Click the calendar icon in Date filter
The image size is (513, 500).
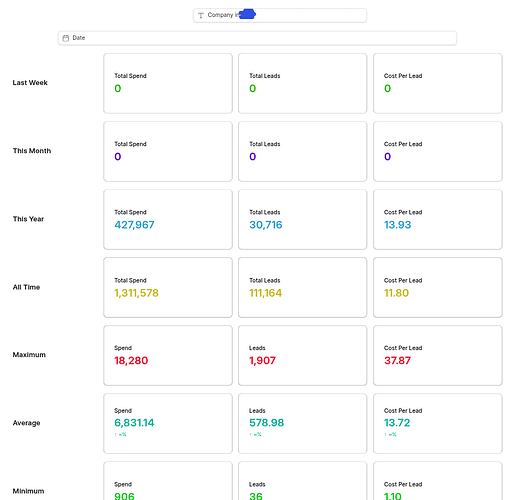[66, 38]
